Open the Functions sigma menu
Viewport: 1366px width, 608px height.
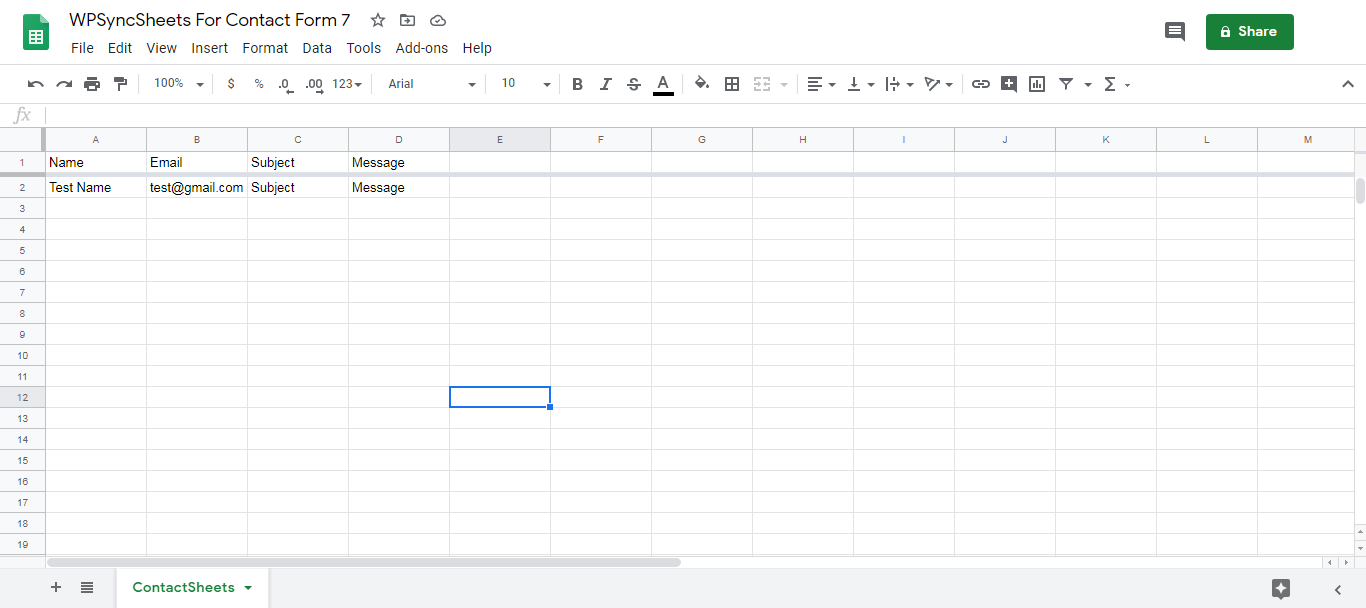1116,84
